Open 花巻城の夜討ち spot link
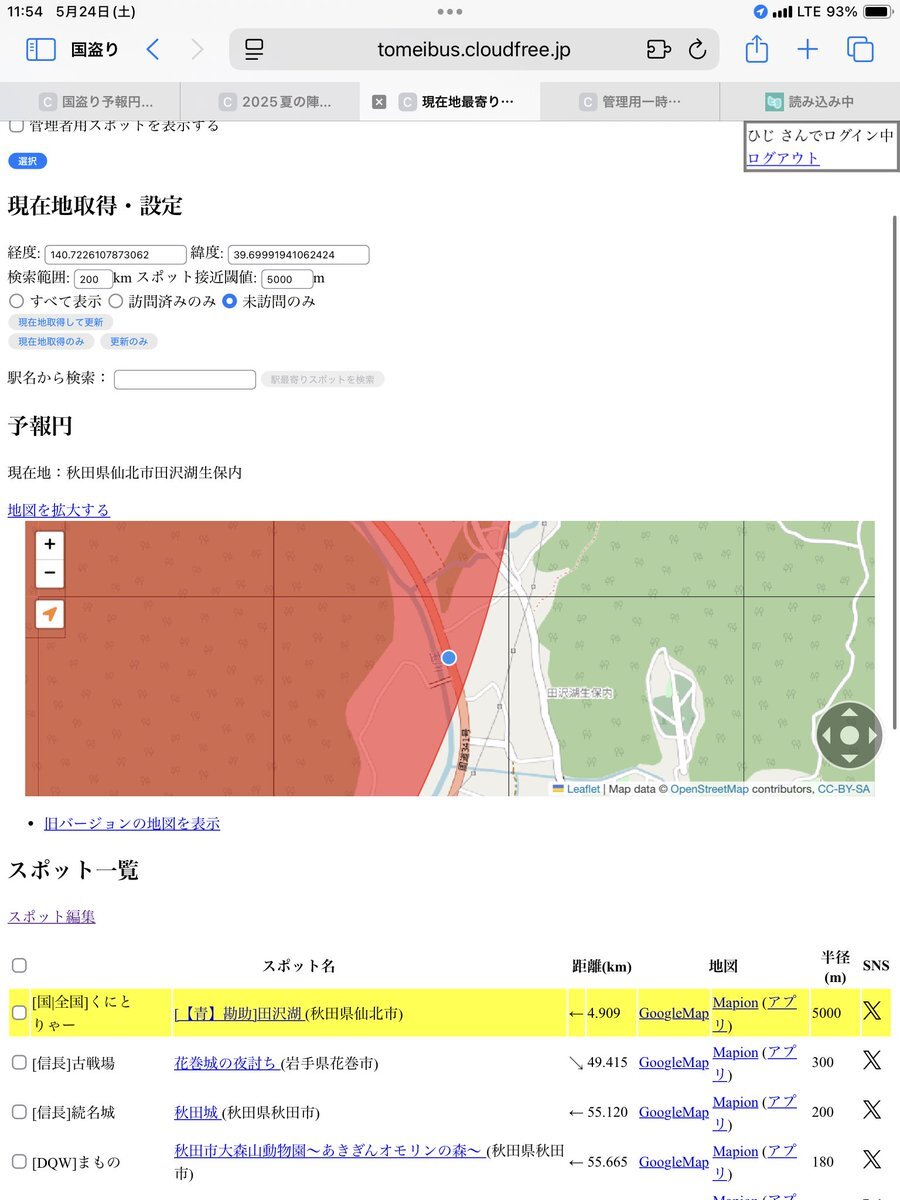 click(x=227, y=1063)
